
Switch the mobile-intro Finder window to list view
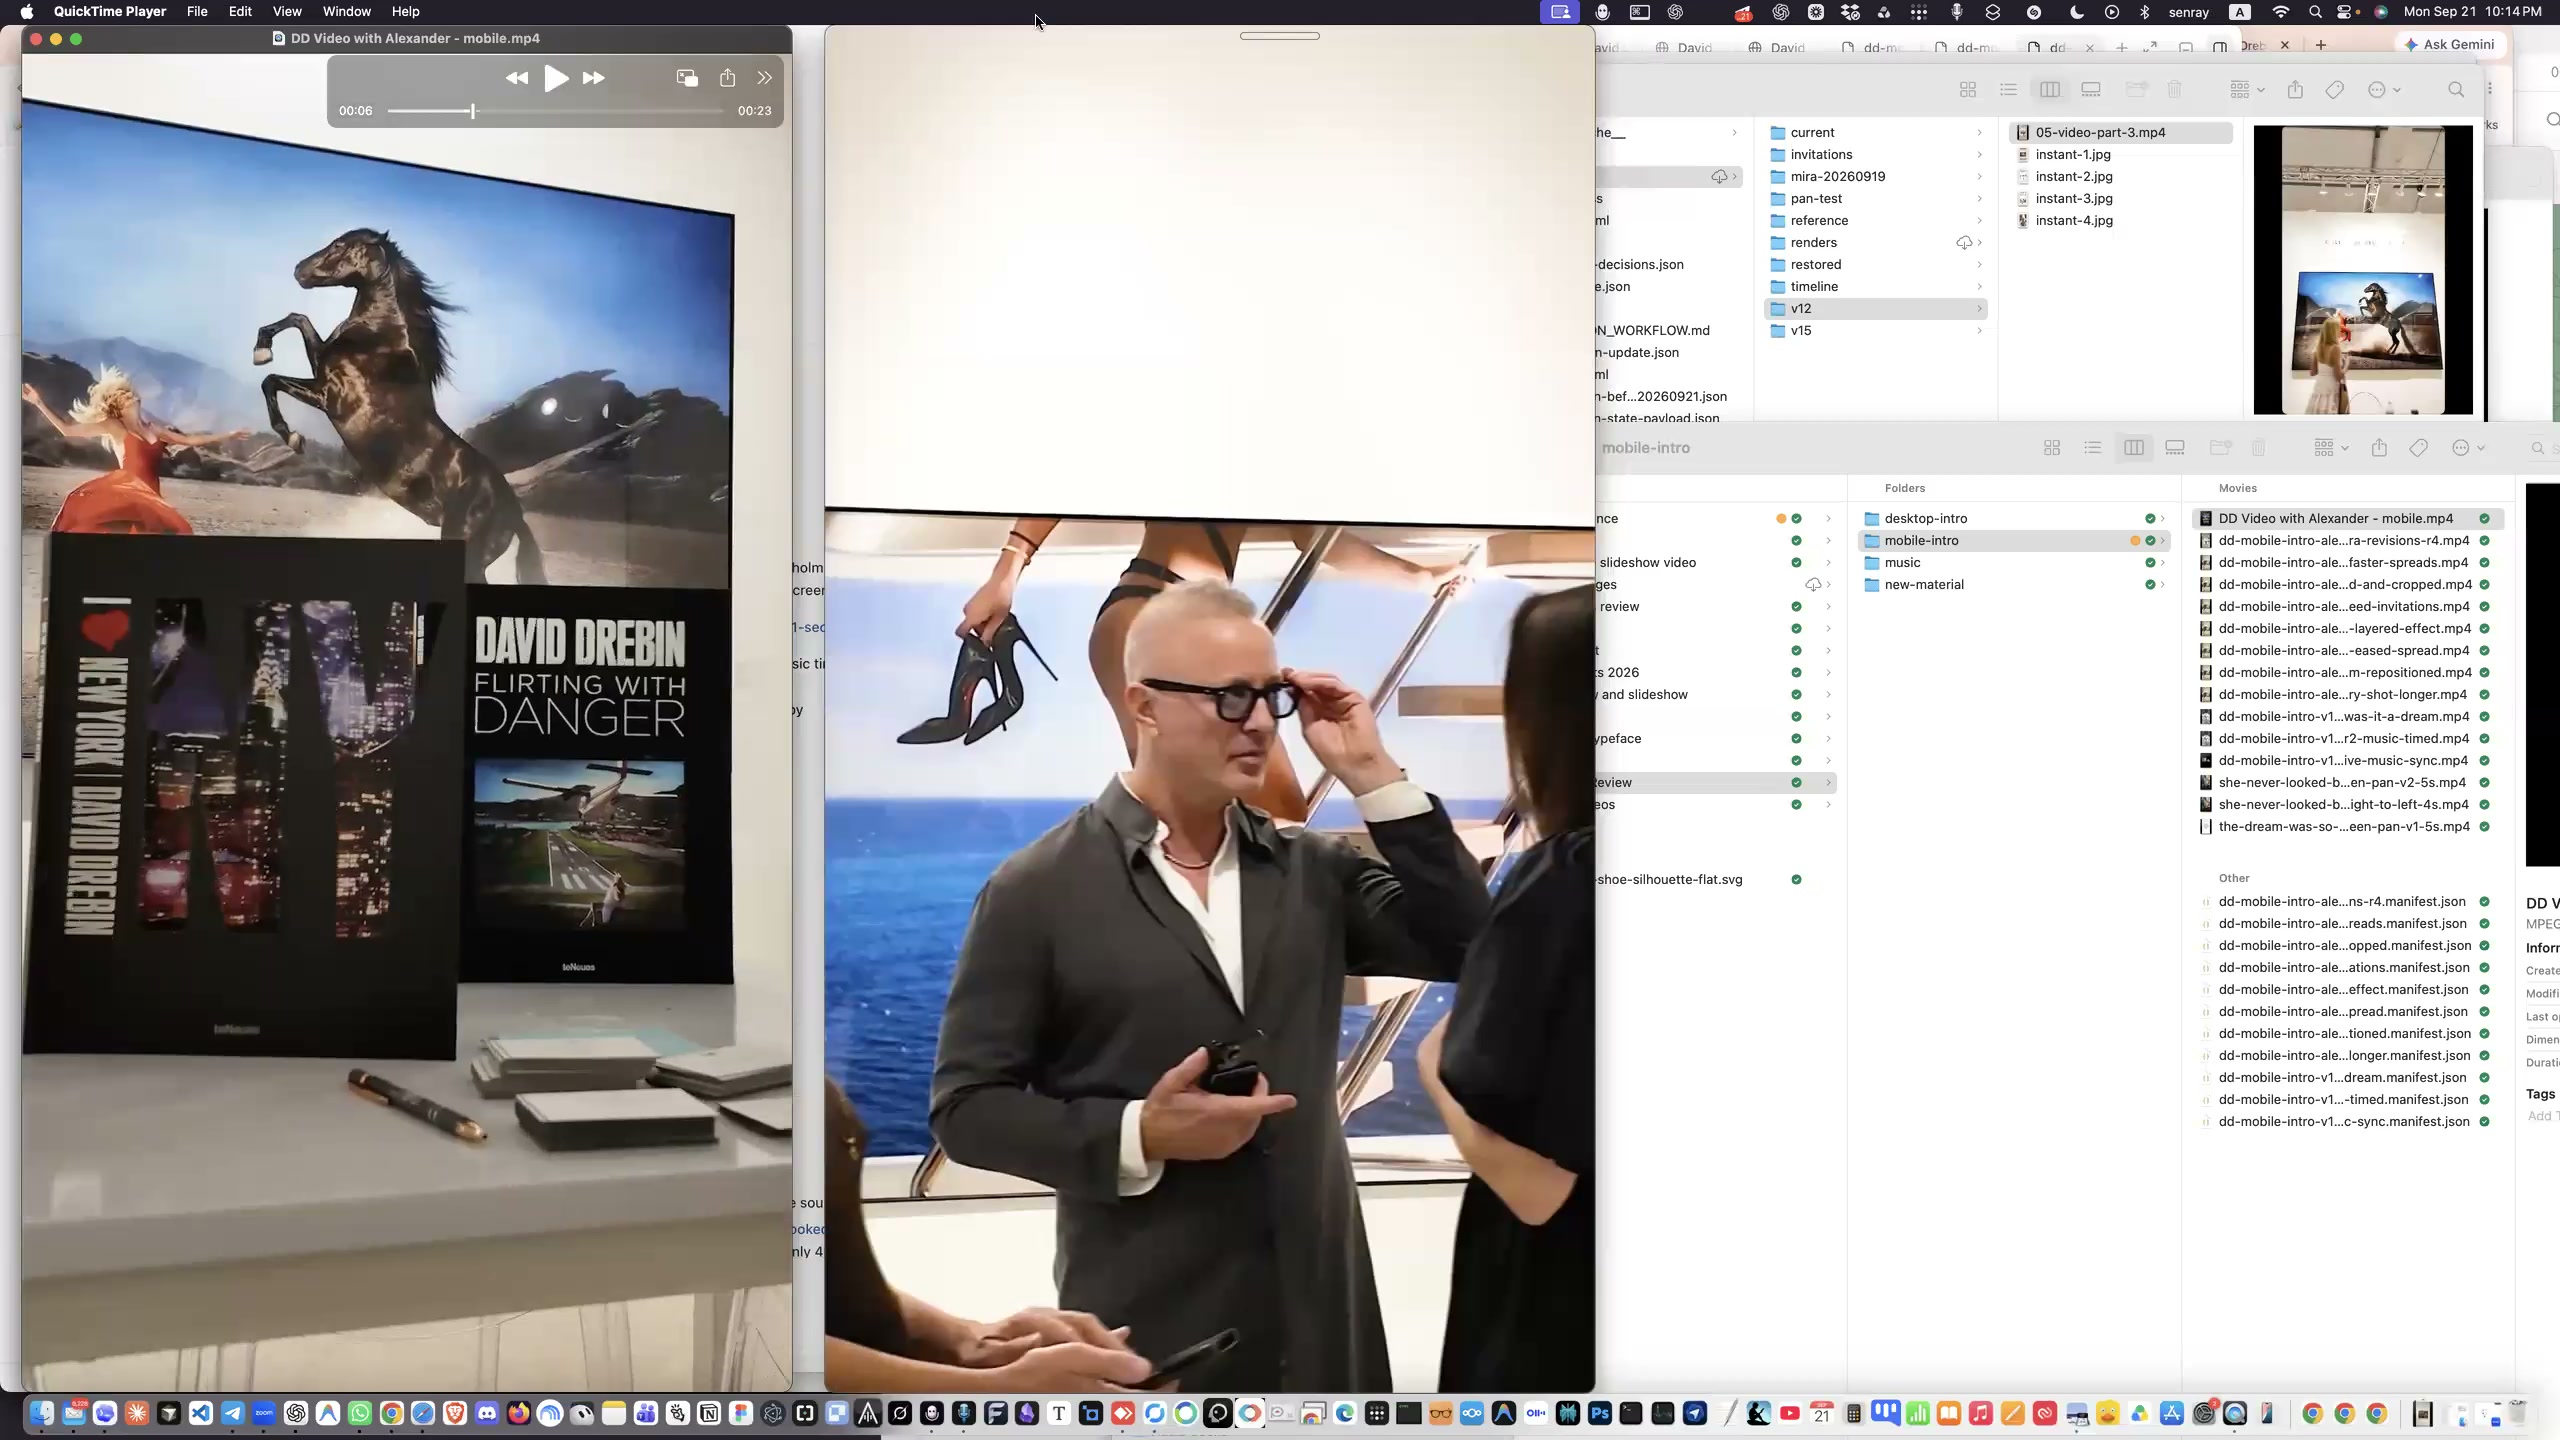(x=2093, y=448)
